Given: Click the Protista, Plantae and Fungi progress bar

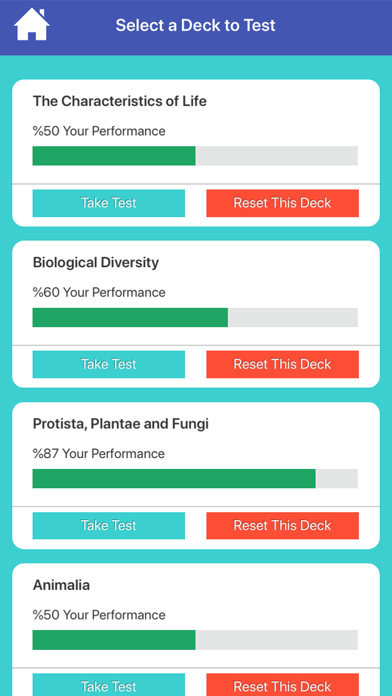Looking at the screenshot, I should point(195,478).
